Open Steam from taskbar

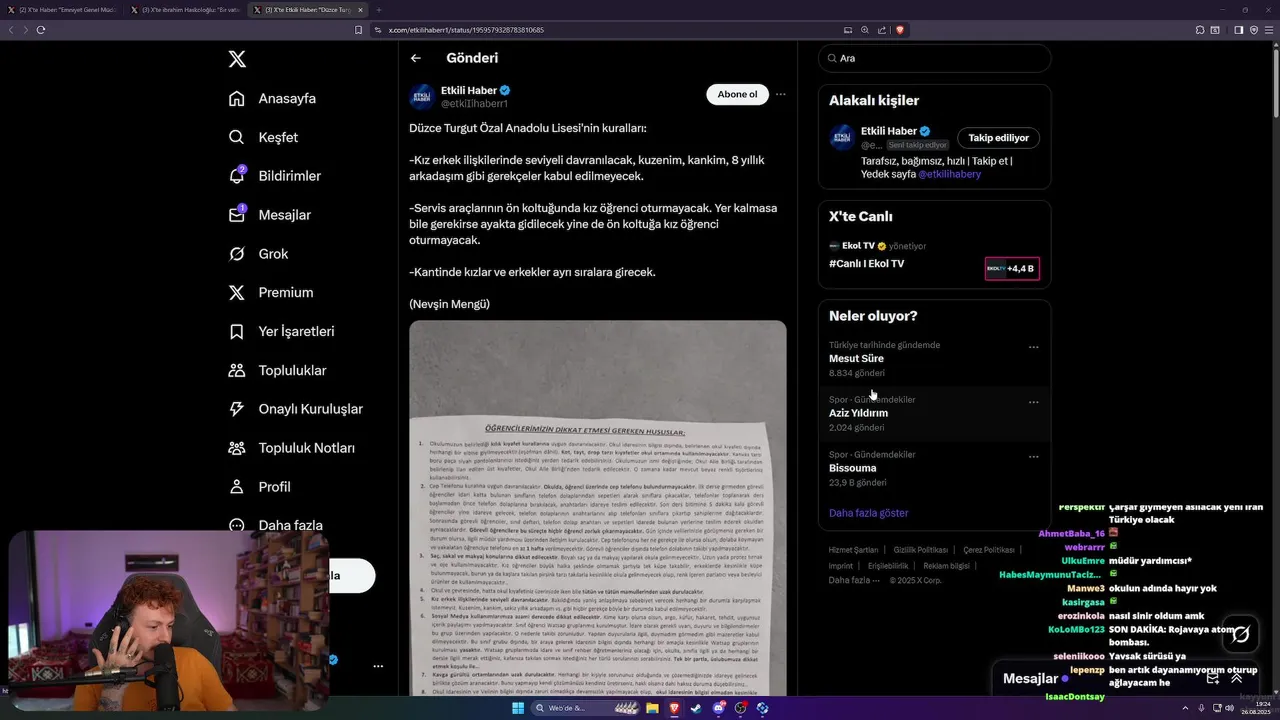[696, 708]
